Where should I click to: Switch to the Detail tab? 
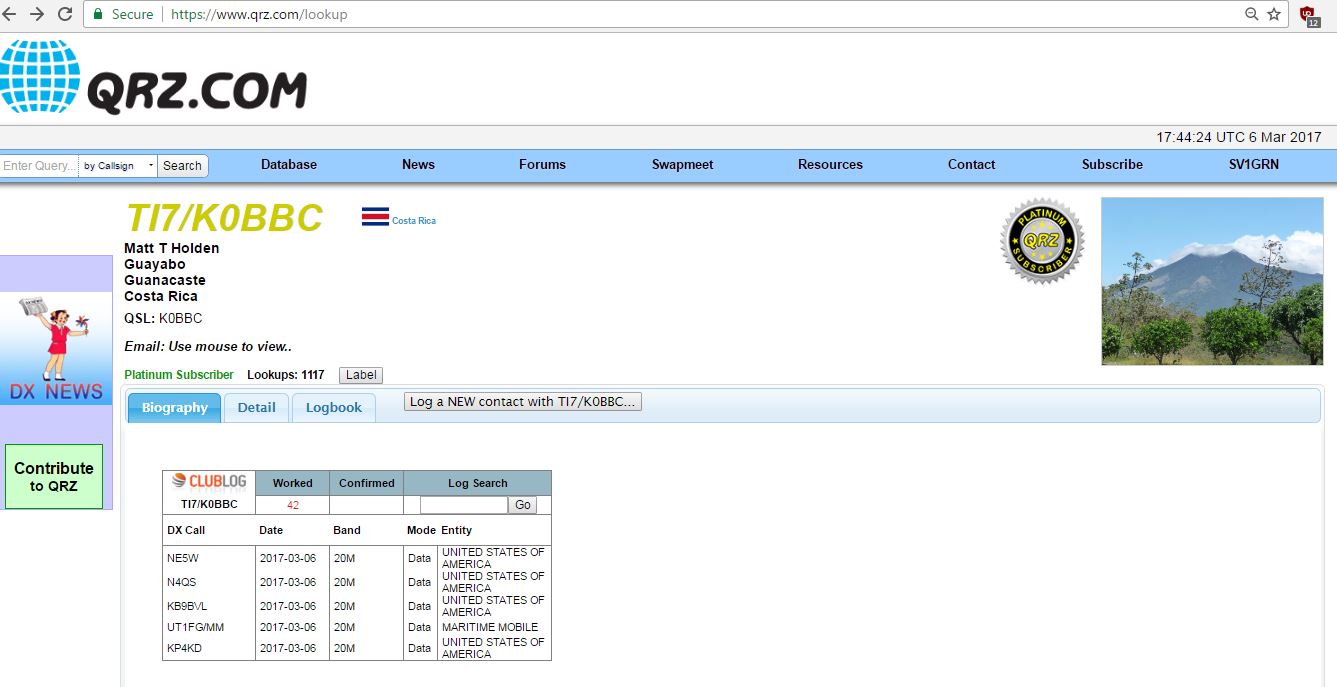click(x=256, y=408)
